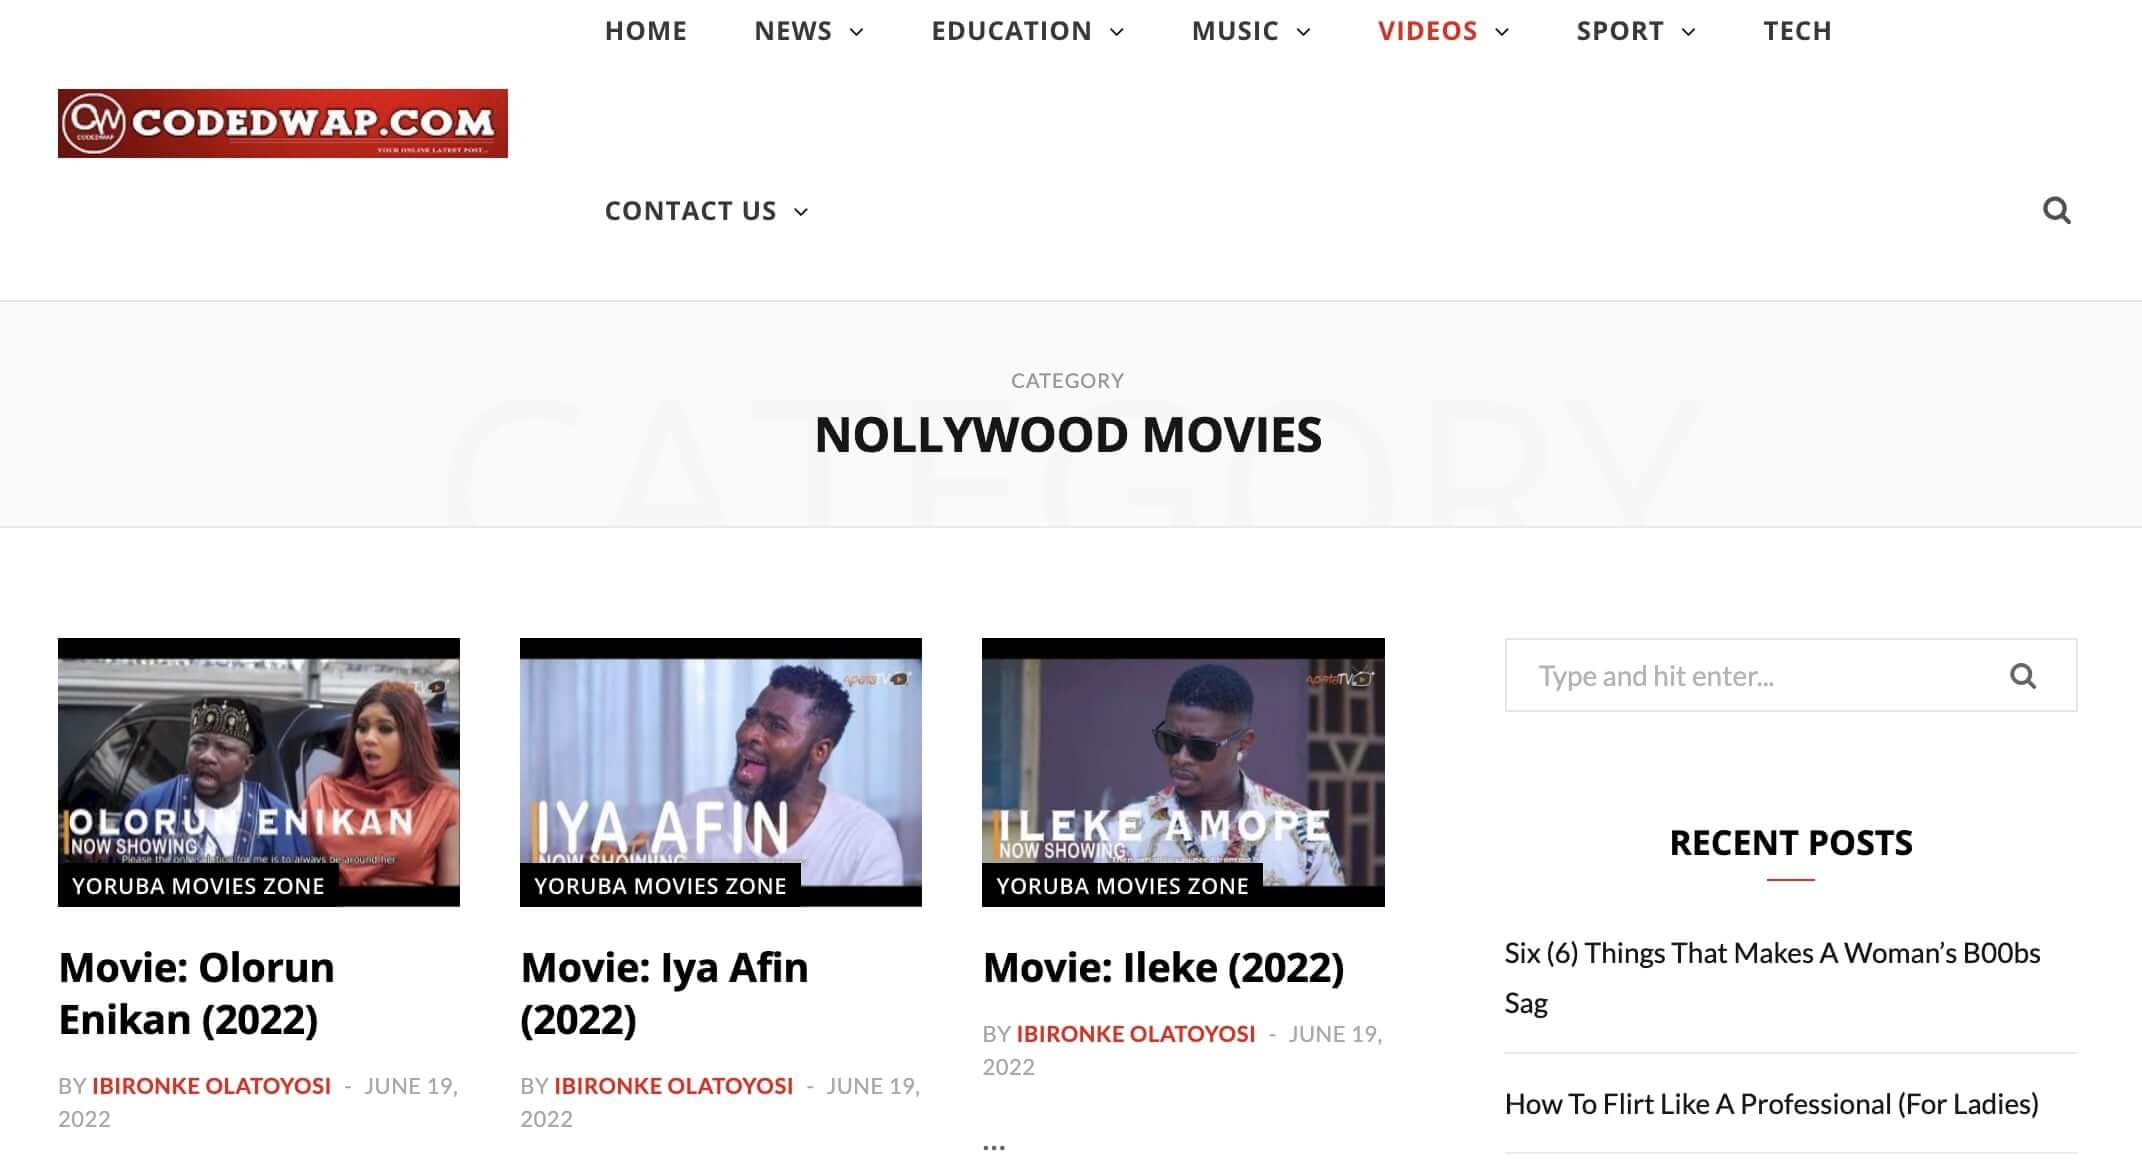The image size is (2142, 1160).
Task: Expand the Contact Us chevron
Action: 801,212
